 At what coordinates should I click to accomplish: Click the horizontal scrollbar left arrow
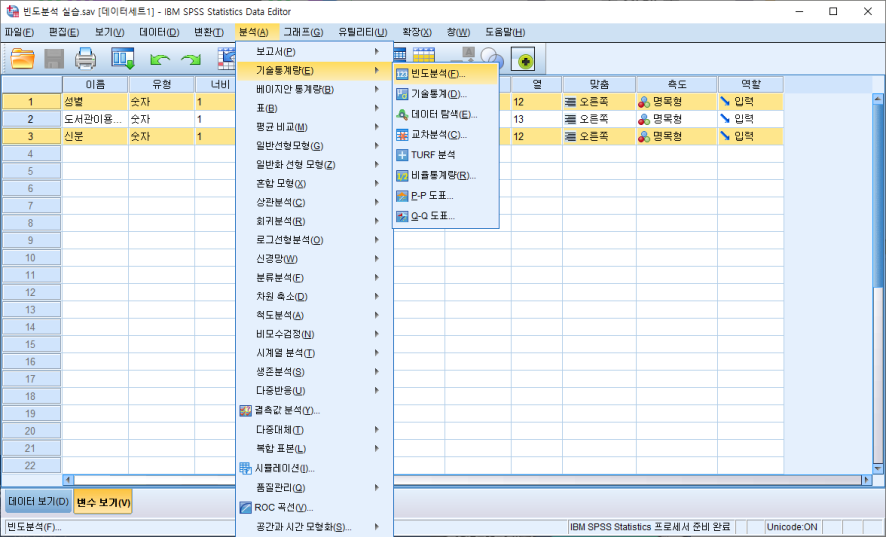click(x=68, y=480)
